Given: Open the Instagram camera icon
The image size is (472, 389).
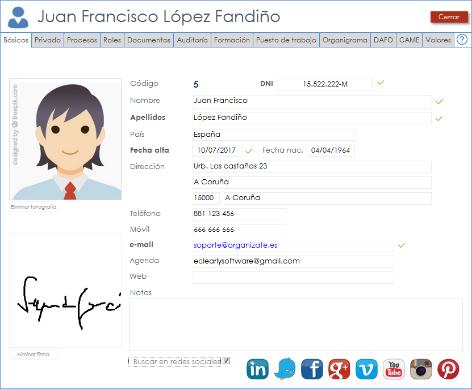Looking at the screenshot, I should coord(421,369).
